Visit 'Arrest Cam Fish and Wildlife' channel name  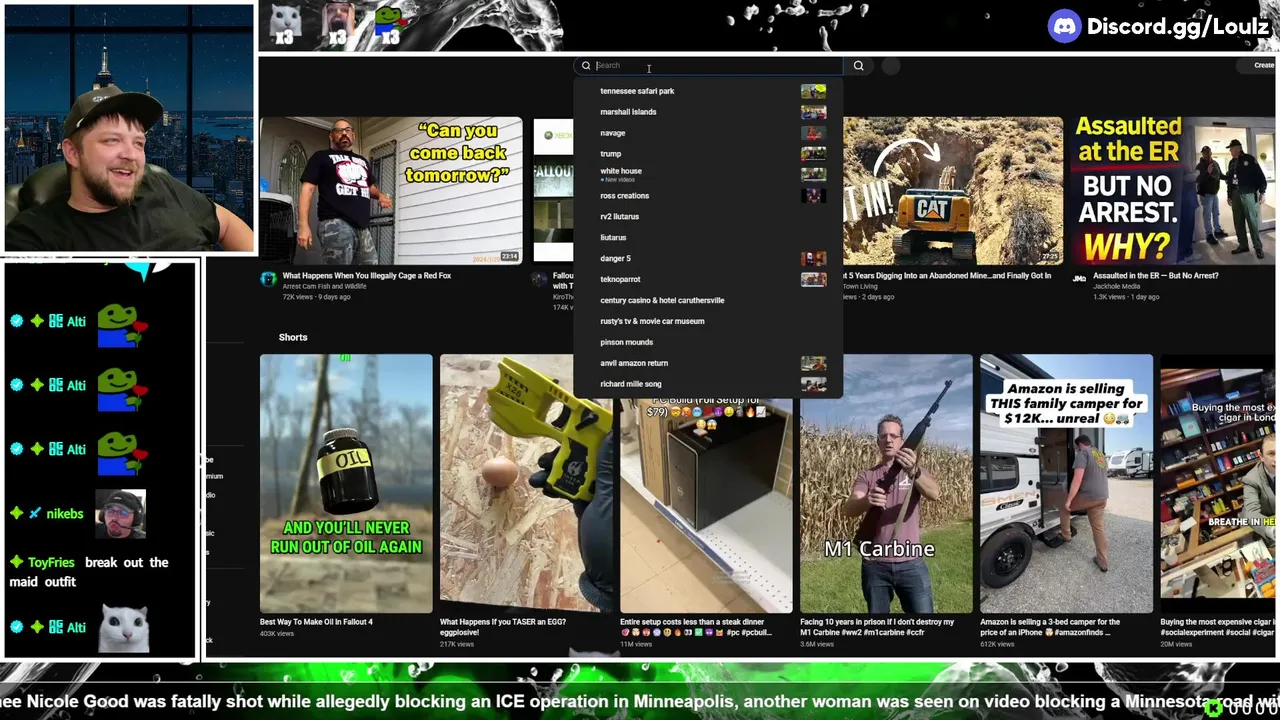(x=324, y=287)
